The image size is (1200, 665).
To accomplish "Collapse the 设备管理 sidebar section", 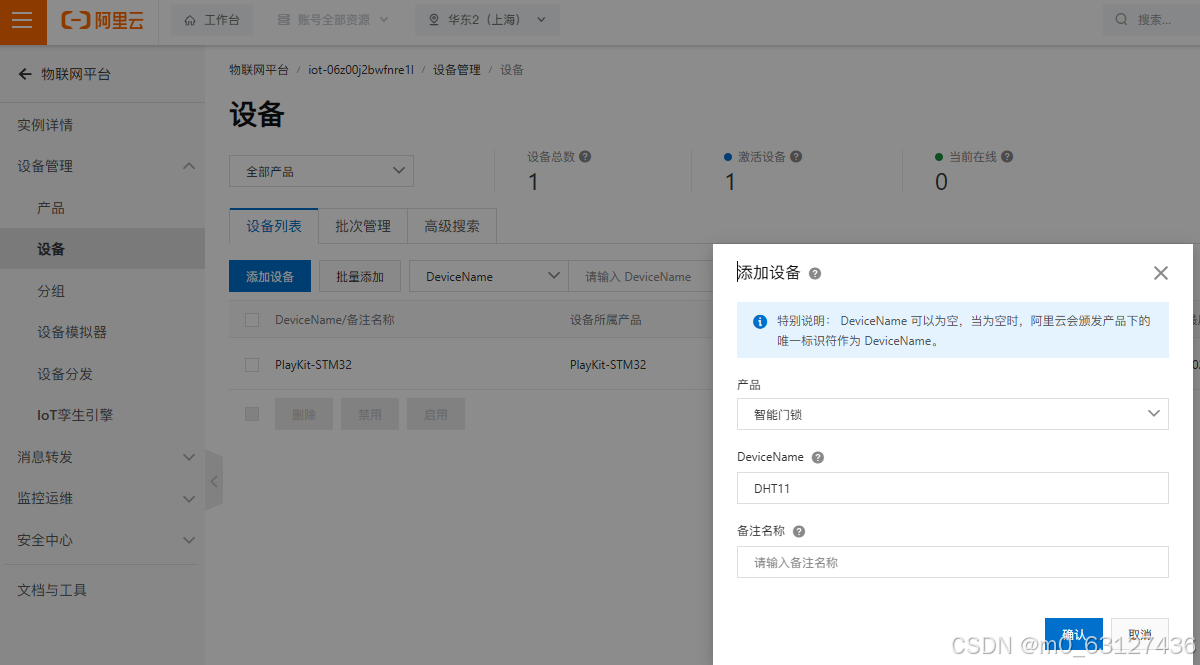I will [188, 166].
